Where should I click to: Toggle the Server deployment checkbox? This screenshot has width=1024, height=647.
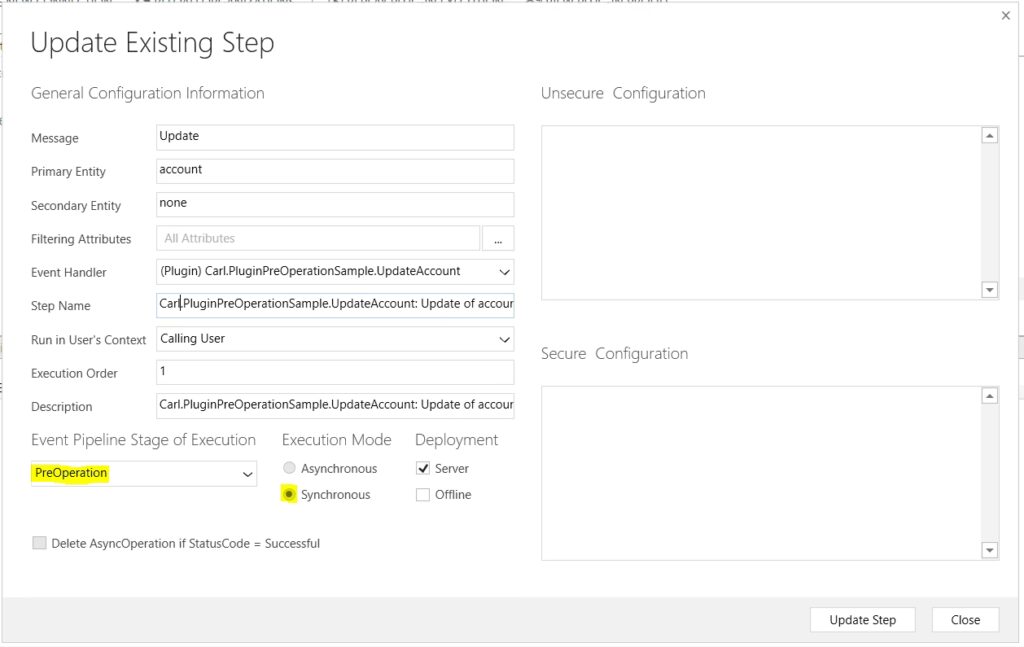(x=423, y=468)
